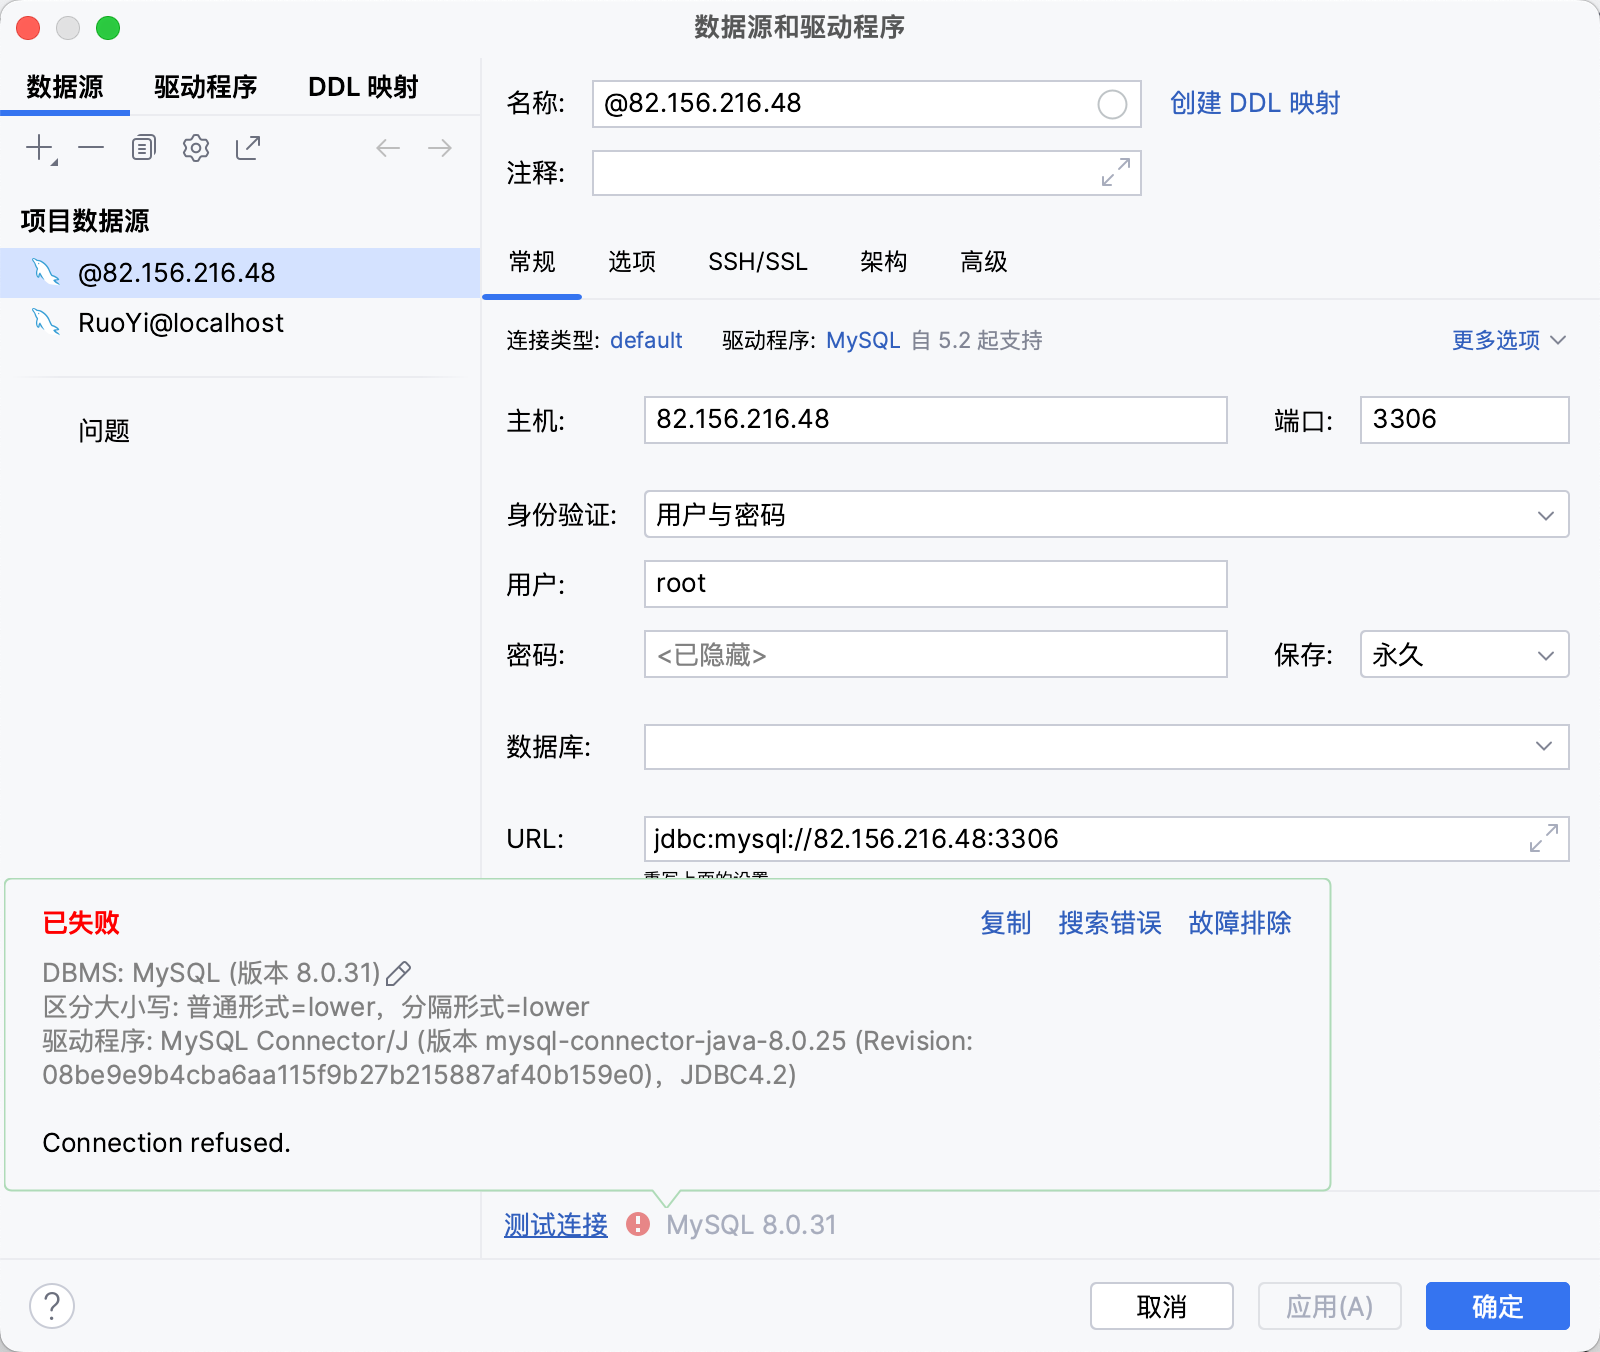Viewport: 1600px width, 1352px height.
Task: Open the 选项 settings tab
Action: tap(632, 262)
